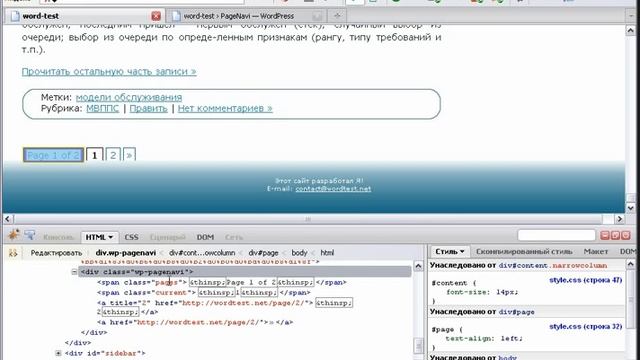
Task: Click the #content selector in styles
Action: click(449, 283)
